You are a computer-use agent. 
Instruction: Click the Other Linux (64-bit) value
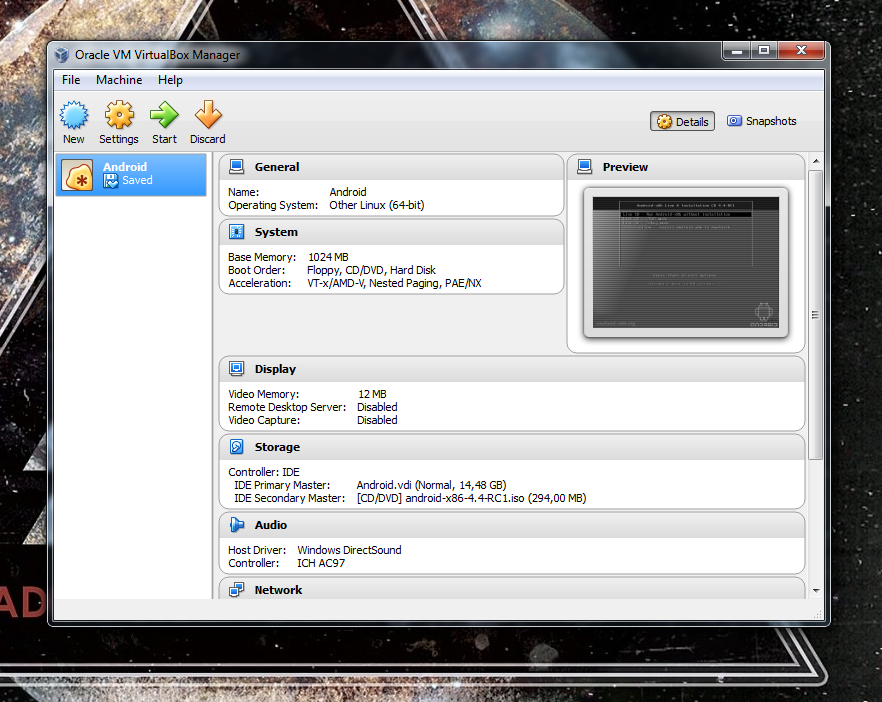point(377,205)
